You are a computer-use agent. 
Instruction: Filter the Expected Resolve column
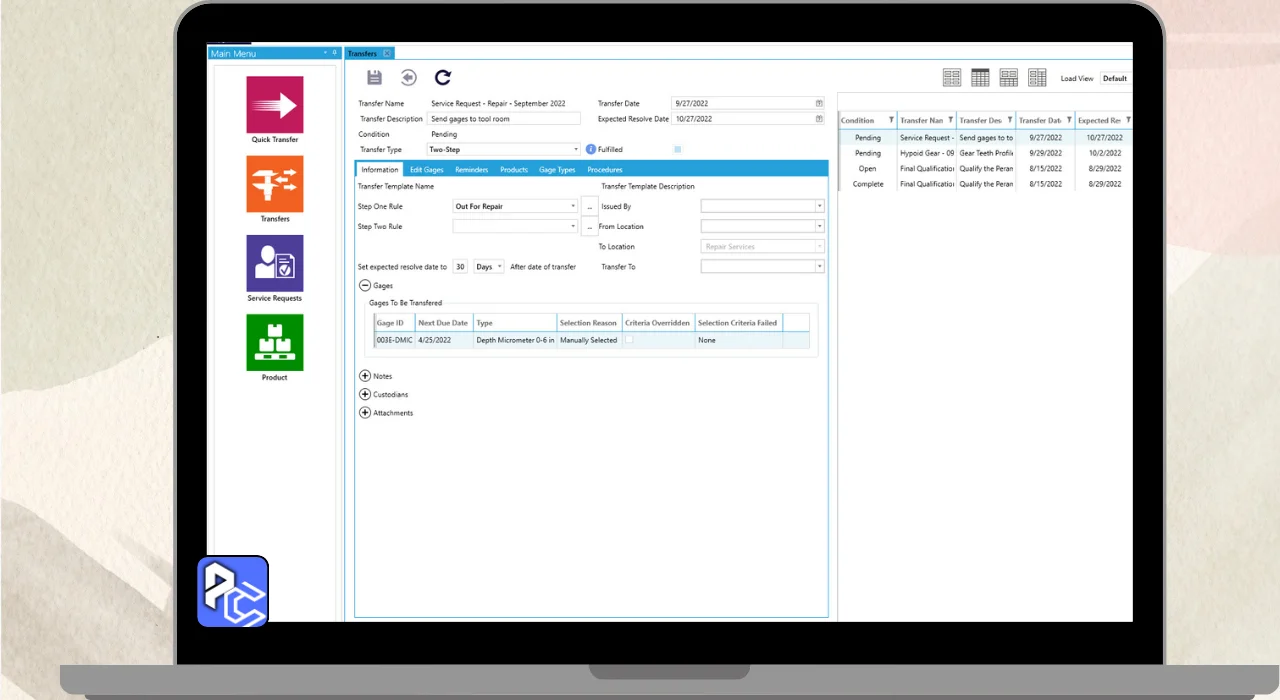coord(1128,120)
